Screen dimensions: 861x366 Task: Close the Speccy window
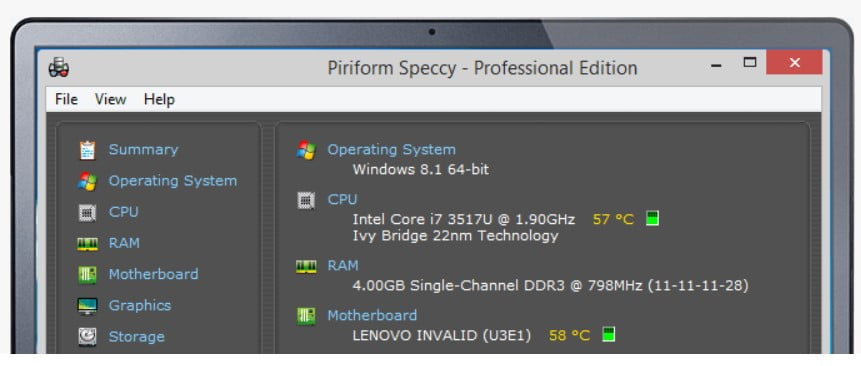pos(795,63)
